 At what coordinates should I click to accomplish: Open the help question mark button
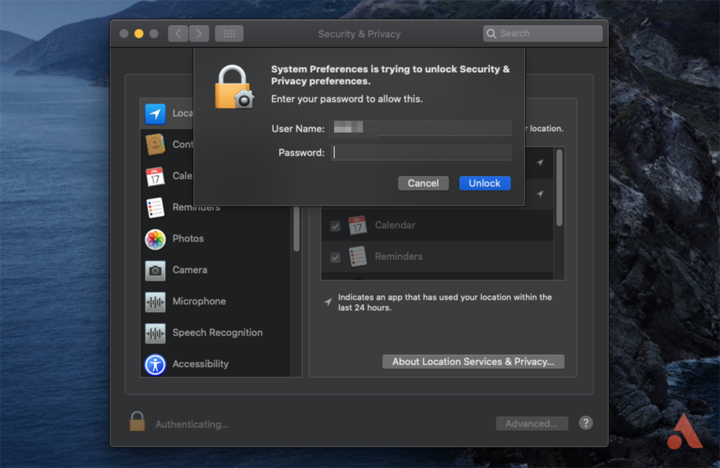click(x=586, y=423)
